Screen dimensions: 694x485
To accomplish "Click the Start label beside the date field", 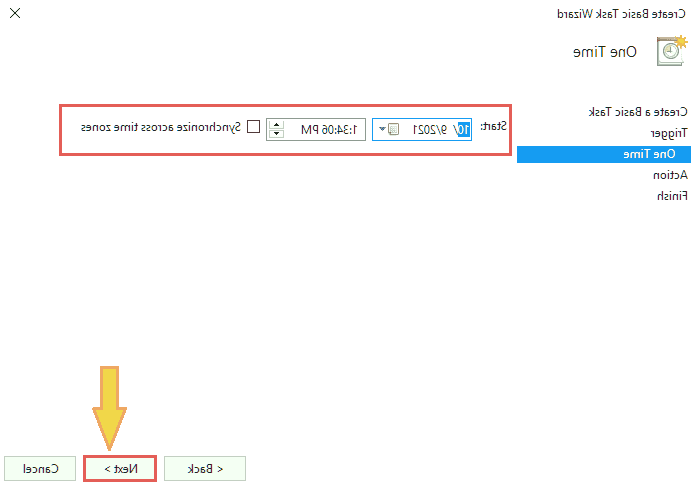I will point(493,127).
